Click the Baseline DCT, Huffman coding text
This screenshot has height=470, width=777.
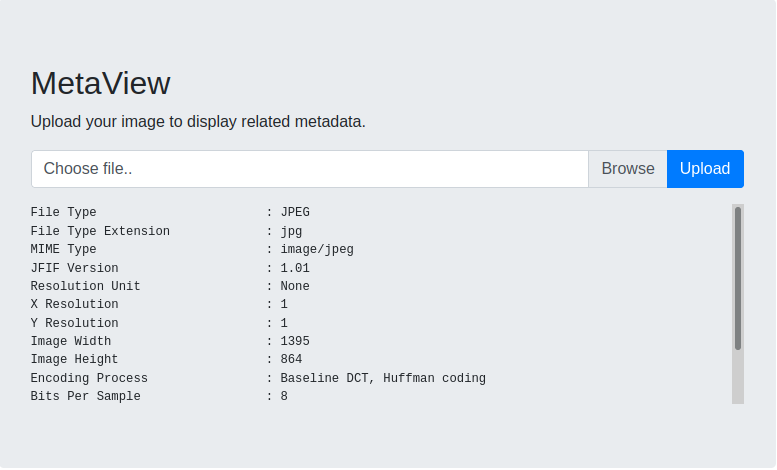coord(383,378)
